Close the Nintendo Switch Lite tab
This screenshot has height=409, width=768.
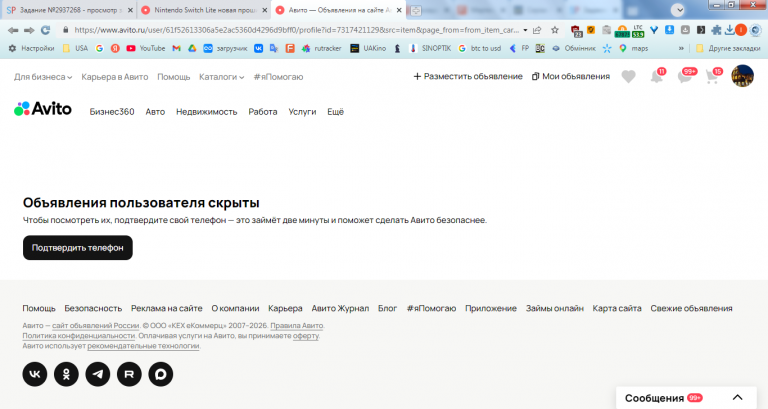264,10
